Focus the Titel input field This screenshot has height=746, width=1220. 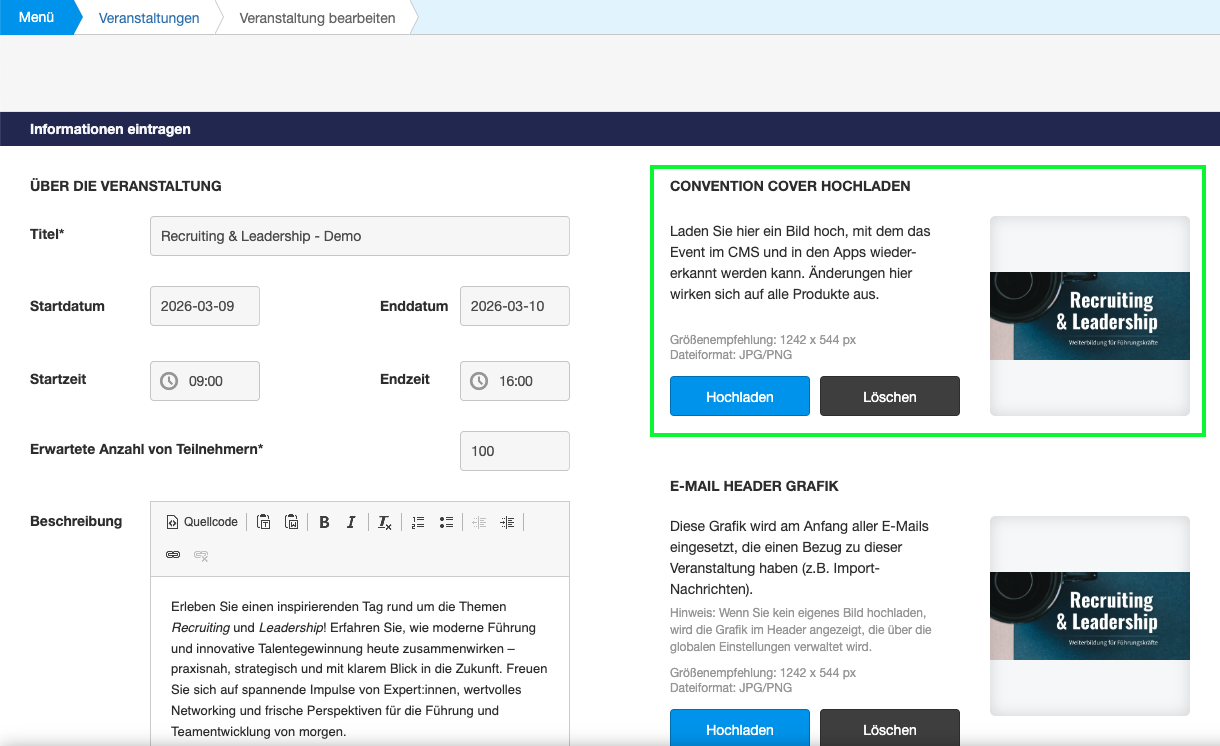pos(360,236)
